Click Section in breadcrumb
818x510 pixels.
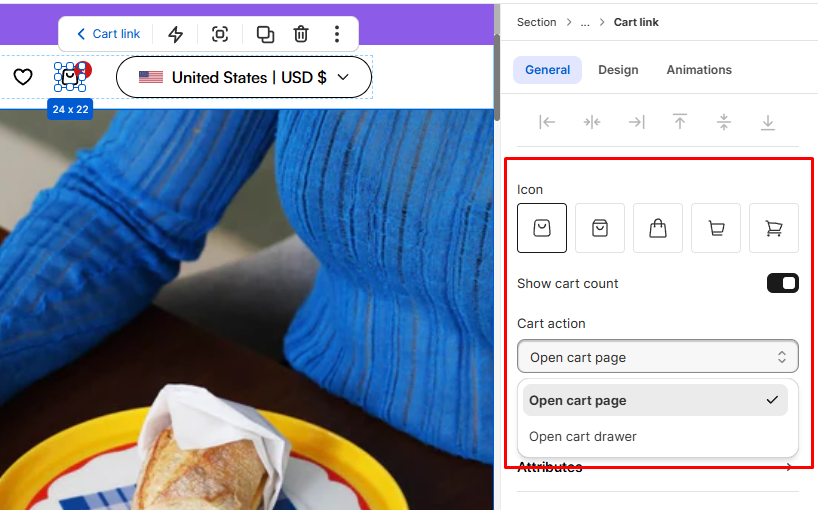(536, 22)
